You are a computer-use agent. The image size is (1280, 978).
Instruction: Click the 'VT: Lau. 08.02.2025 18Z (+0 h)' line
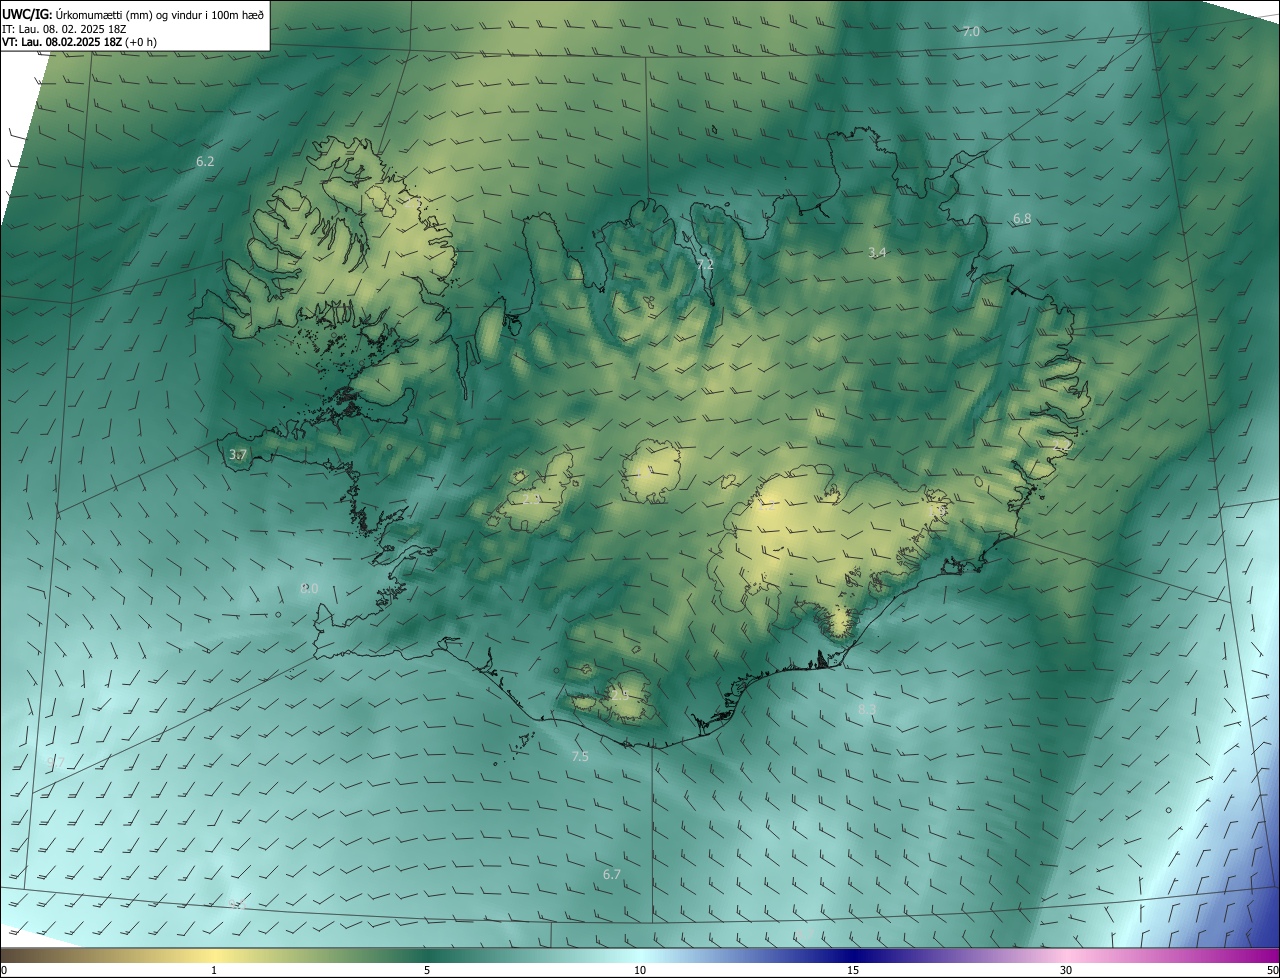point(79,42)
